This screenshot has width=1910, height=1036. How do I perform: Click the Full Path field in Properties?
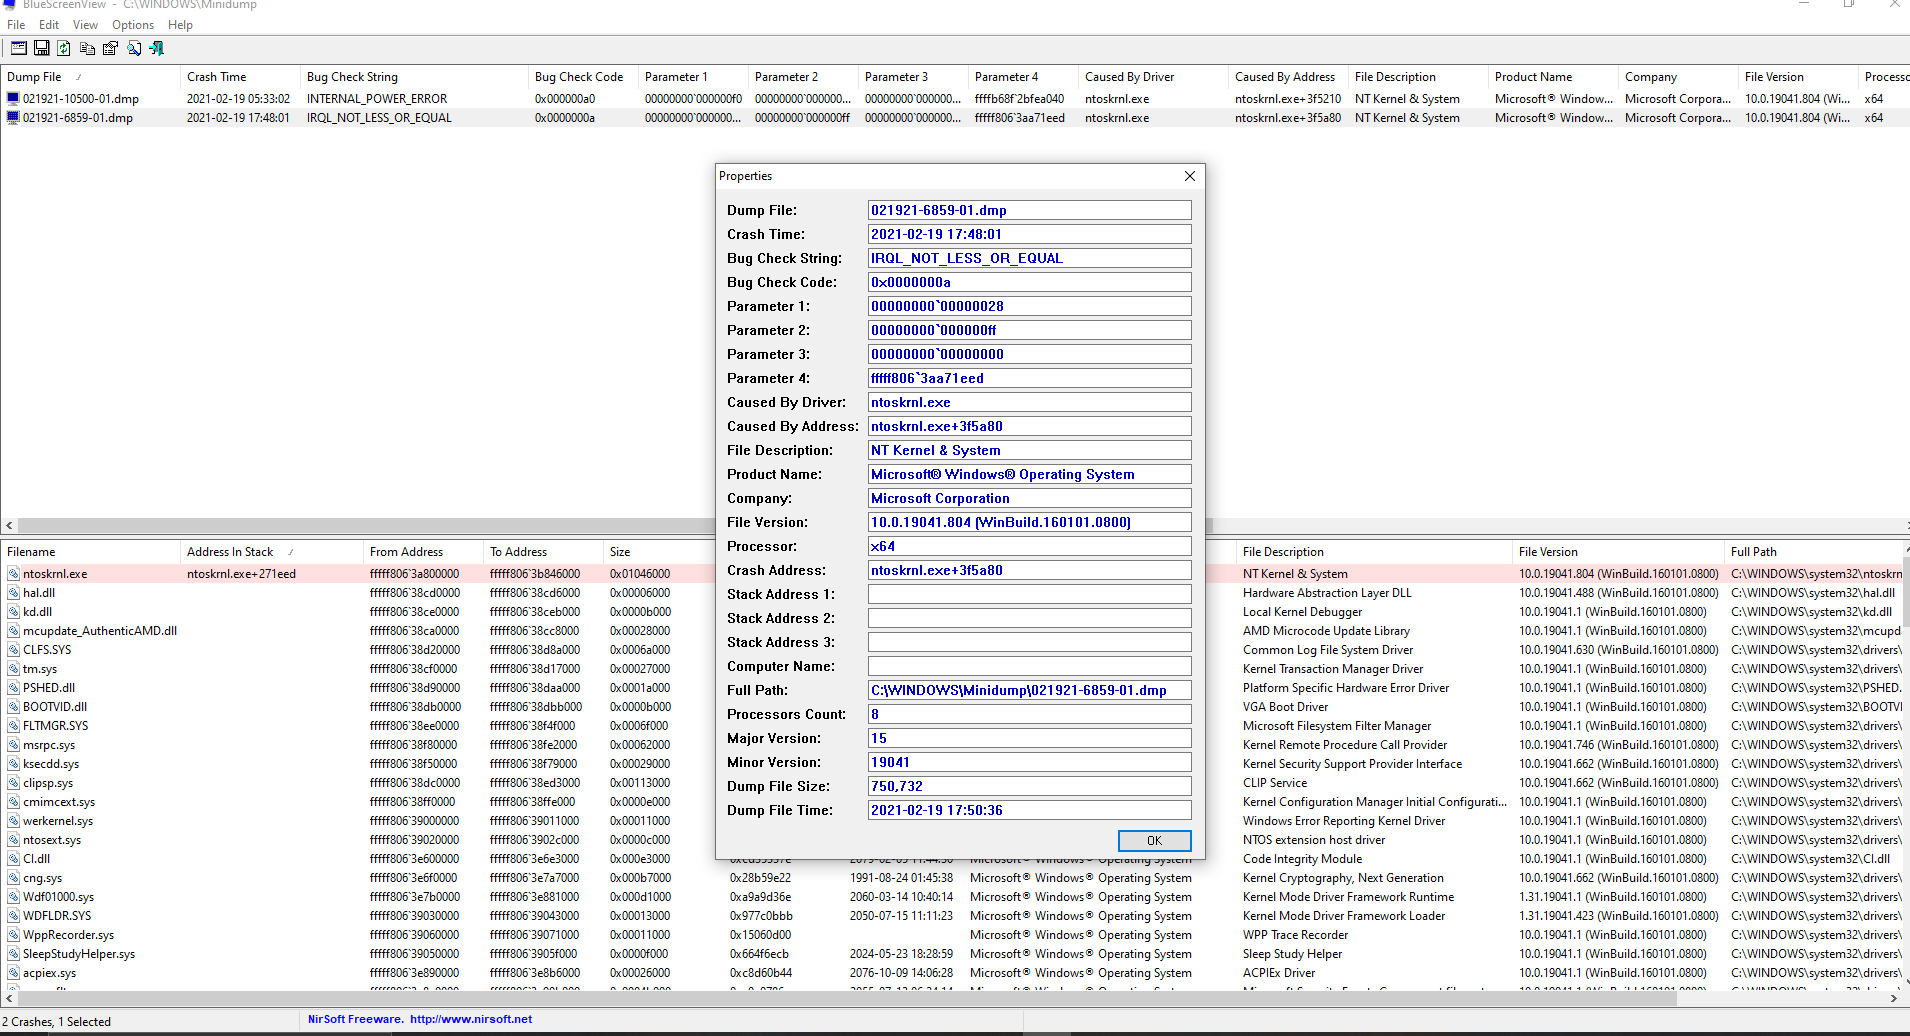[1030, 690]
